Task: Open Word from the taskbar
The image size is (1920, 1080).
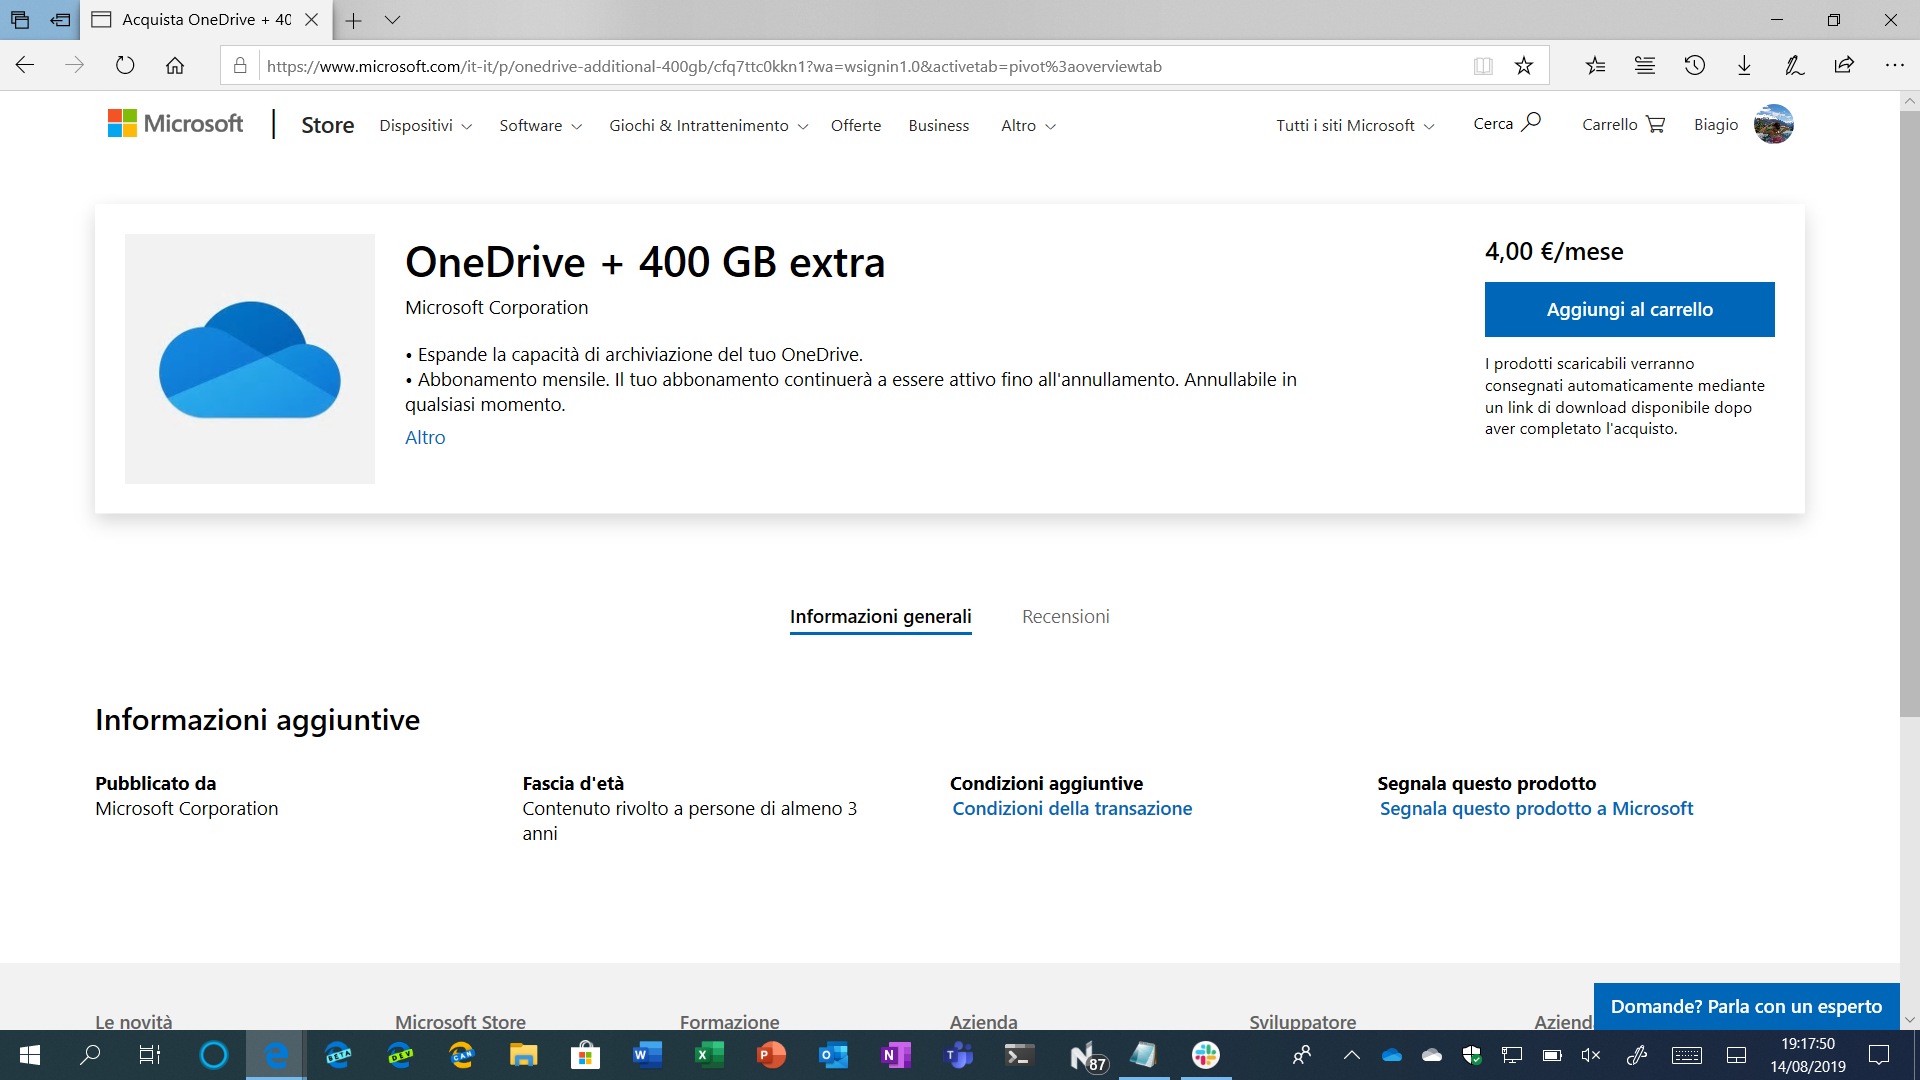Action: click(x=648, y=1055)
